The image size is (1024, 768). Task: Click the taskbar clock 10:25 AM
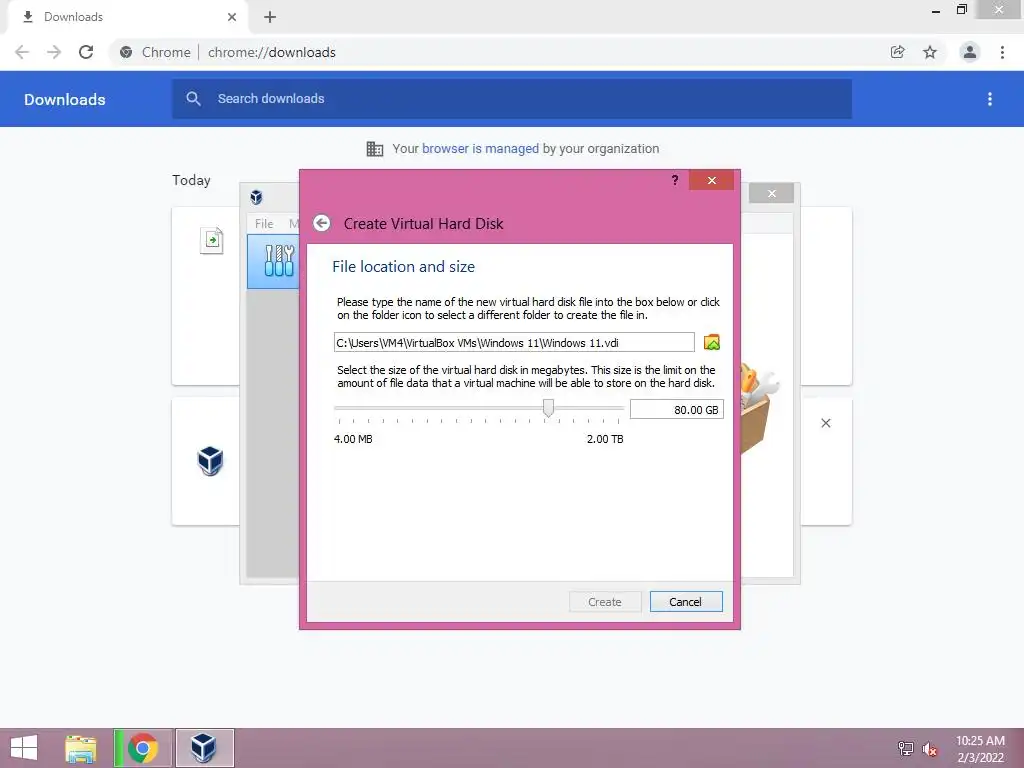(x=980, y=741)
